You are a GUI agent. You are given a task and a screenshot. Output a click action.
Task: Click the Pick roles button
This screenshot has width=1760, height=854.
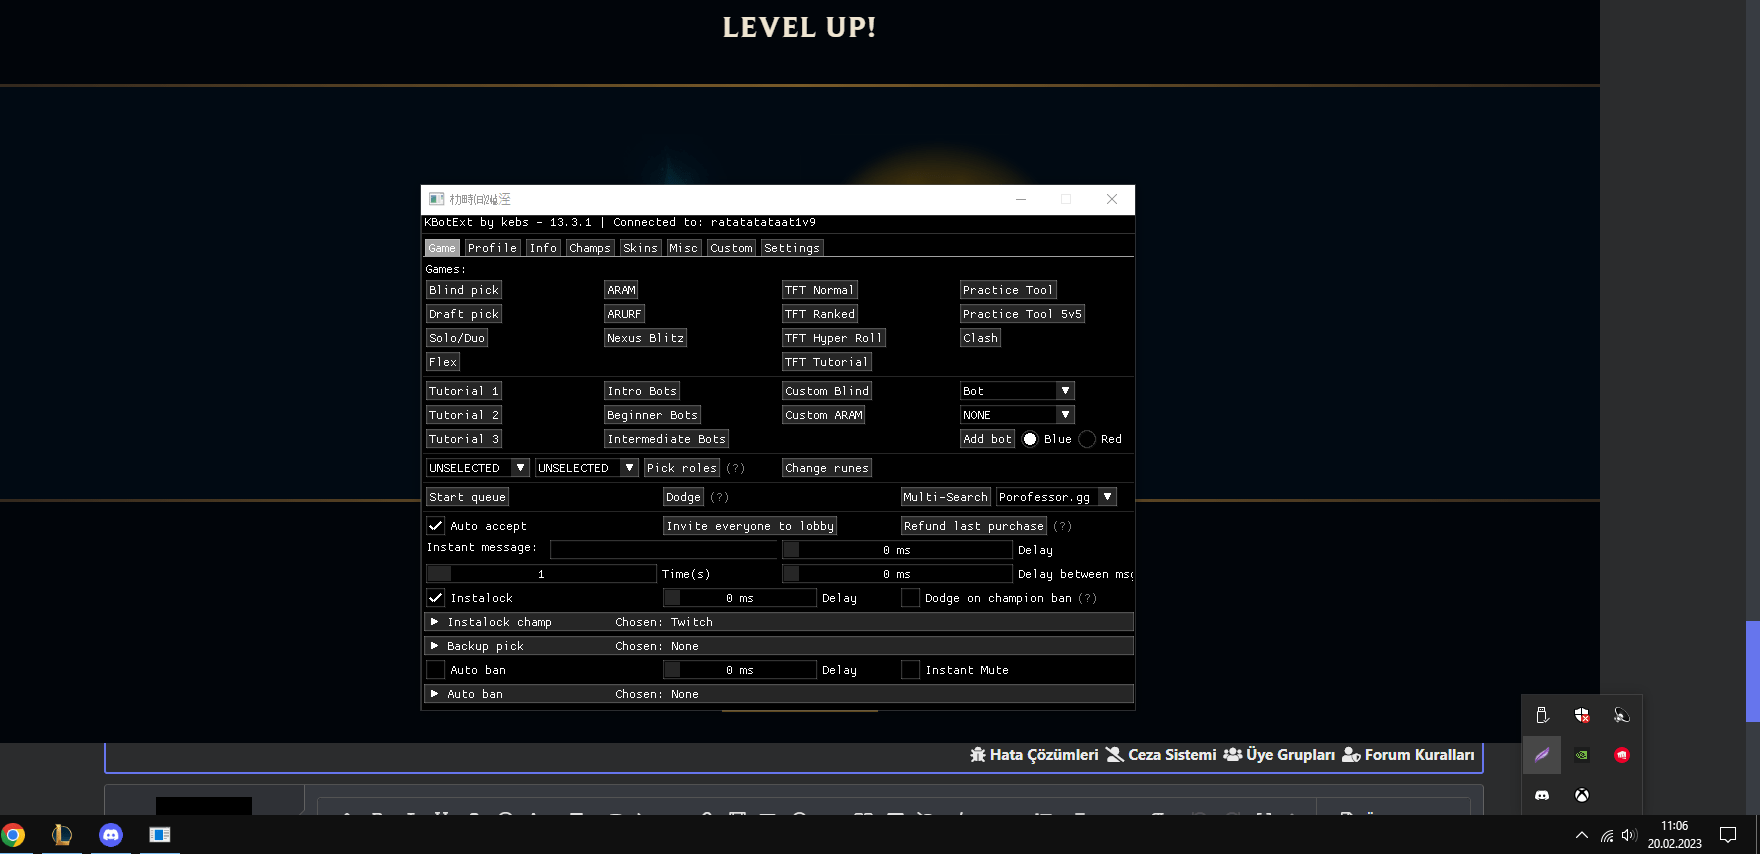(682, 468)
